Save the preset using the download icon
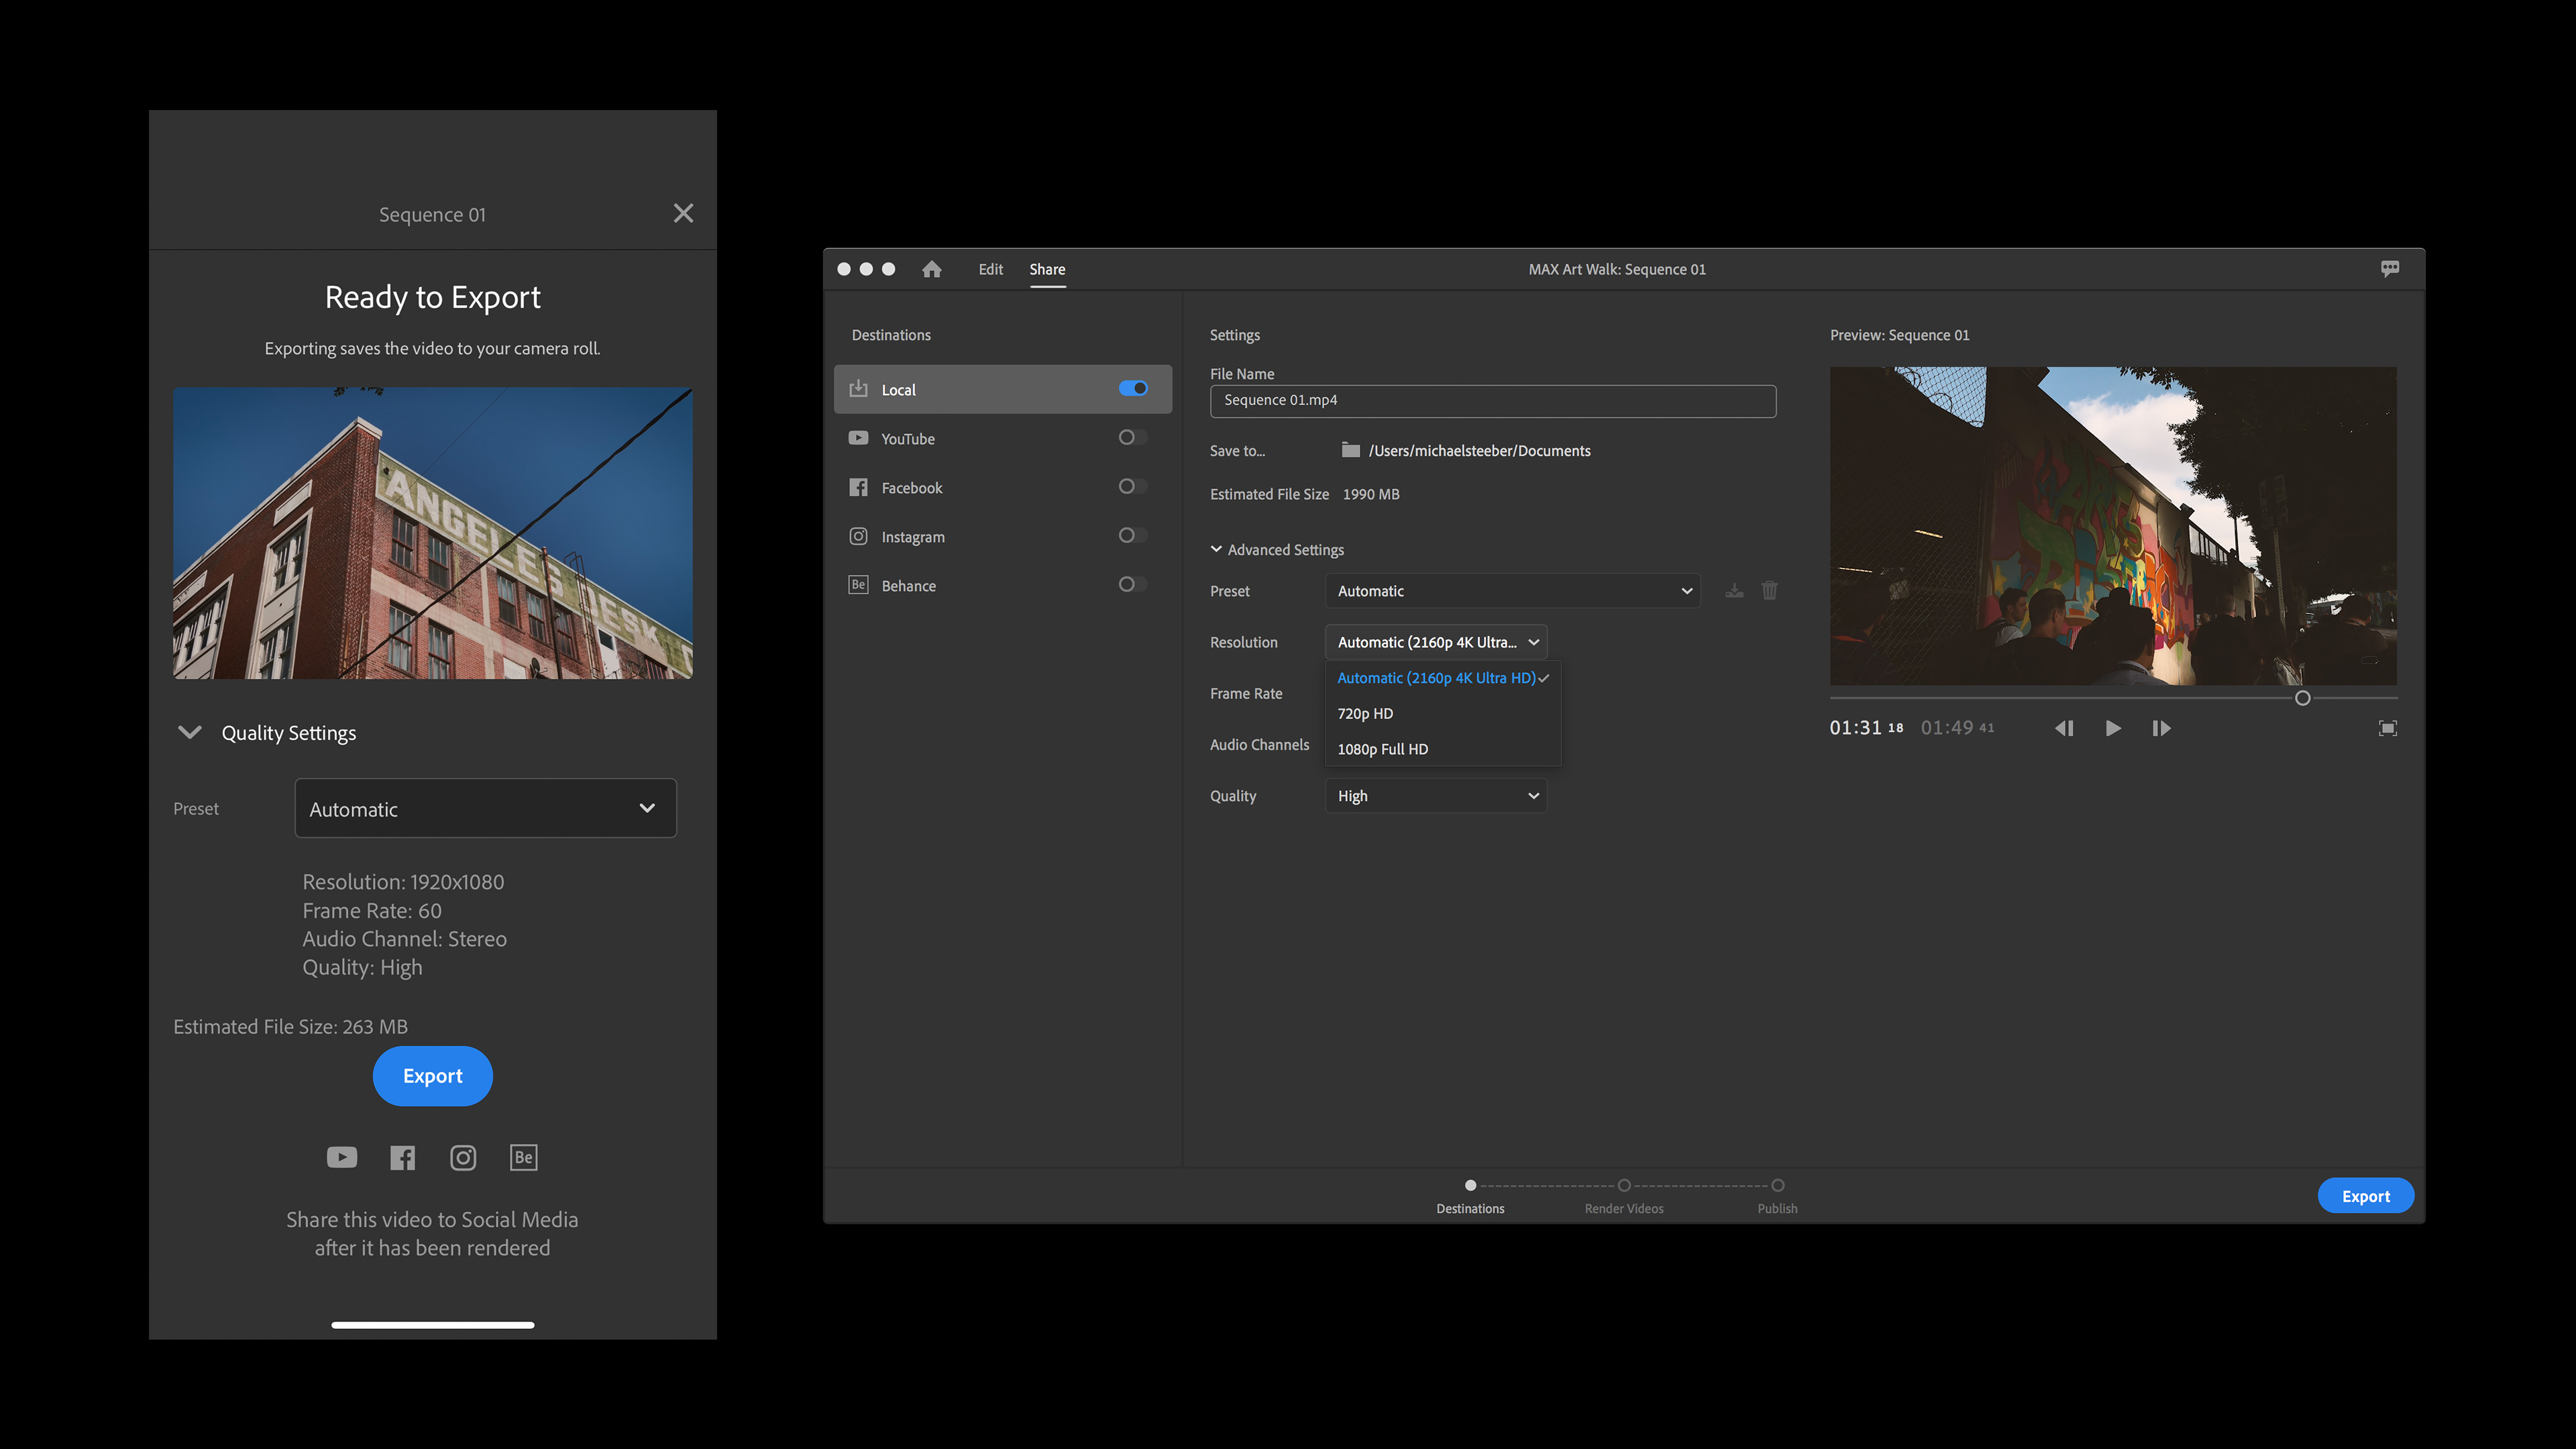 [1733, 590]
